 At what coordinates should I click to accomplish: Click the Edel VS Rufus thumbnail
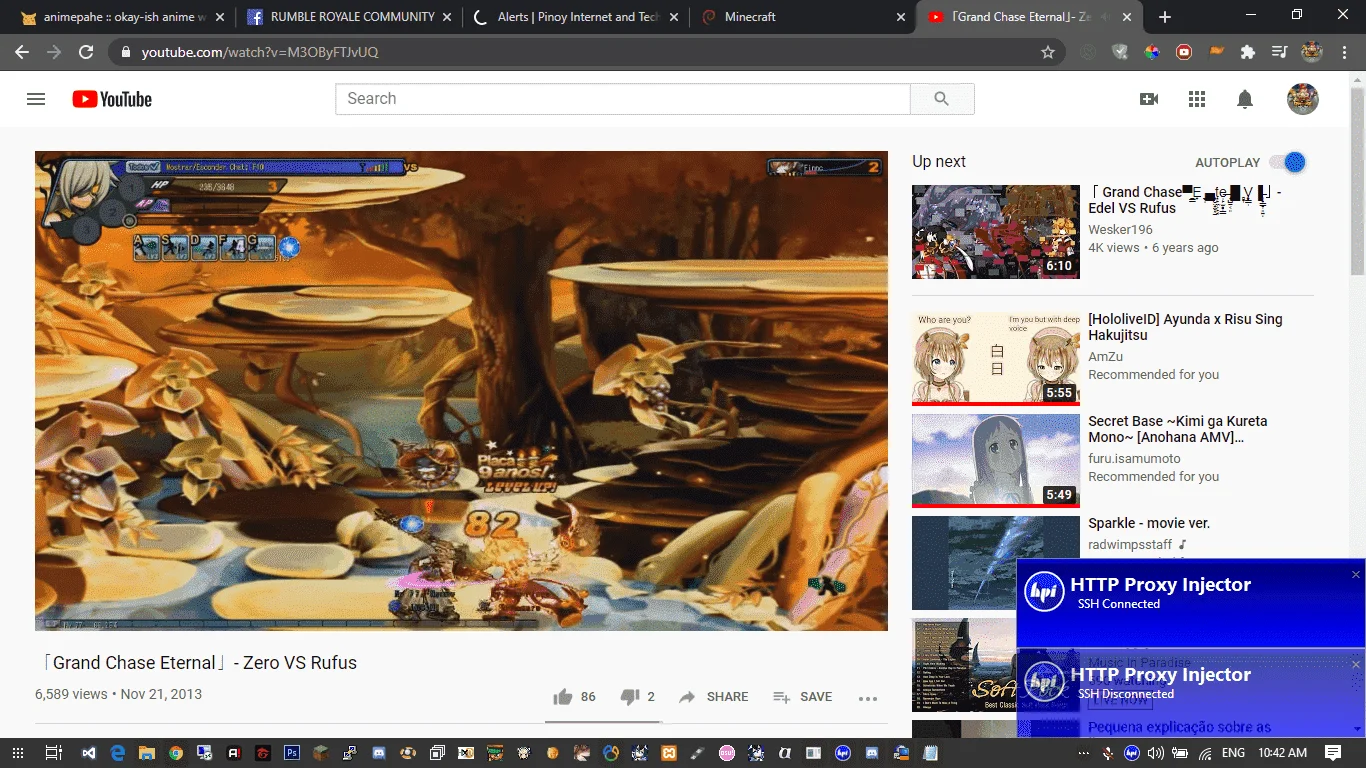coord(996,231)
